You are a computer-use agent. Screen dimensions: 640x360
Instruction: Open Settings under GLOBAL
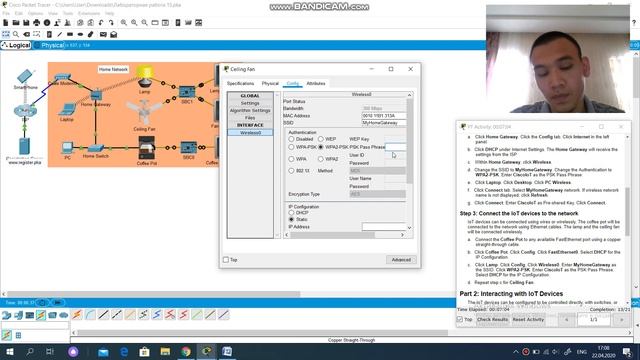coord(250,103)
